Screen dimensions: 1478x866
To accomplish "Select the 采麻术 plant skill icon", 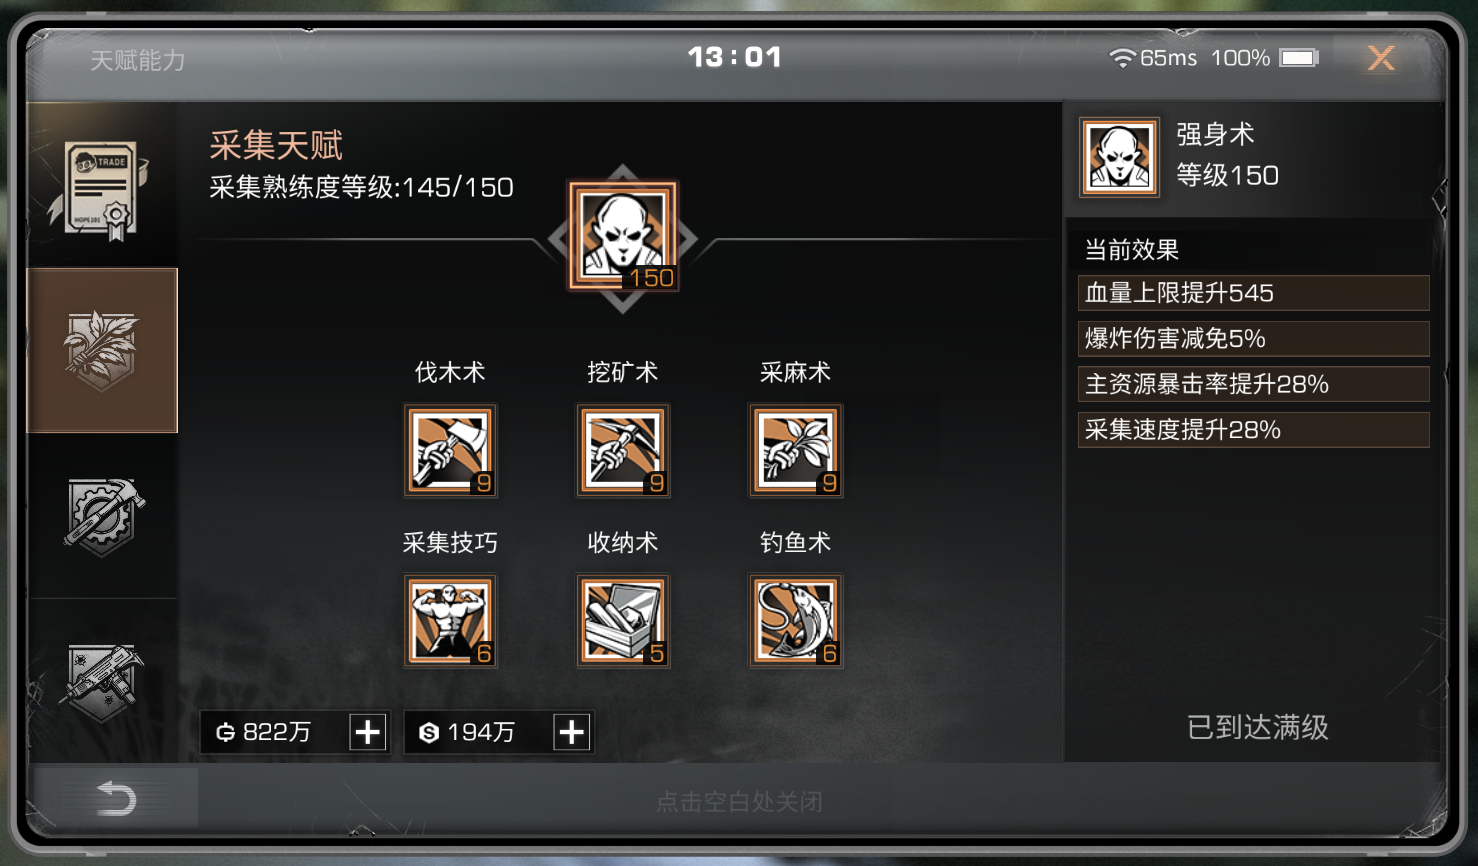I will 796,450.
